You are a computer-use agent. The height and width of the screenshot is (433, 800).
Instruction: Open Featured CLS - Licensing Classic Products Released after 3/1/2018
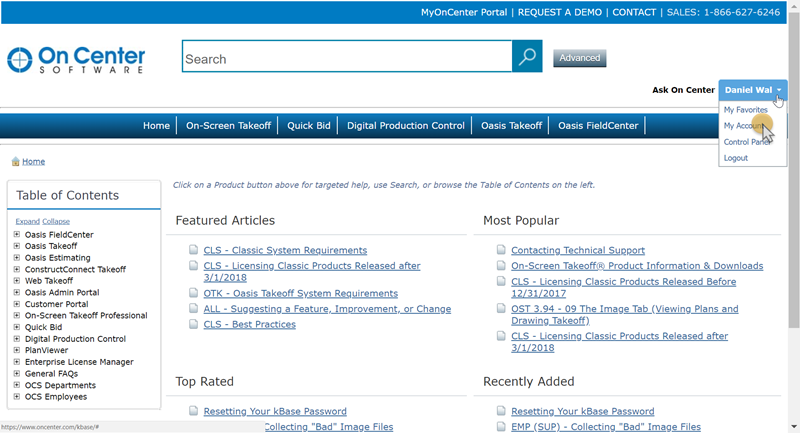tap(312, 271)
